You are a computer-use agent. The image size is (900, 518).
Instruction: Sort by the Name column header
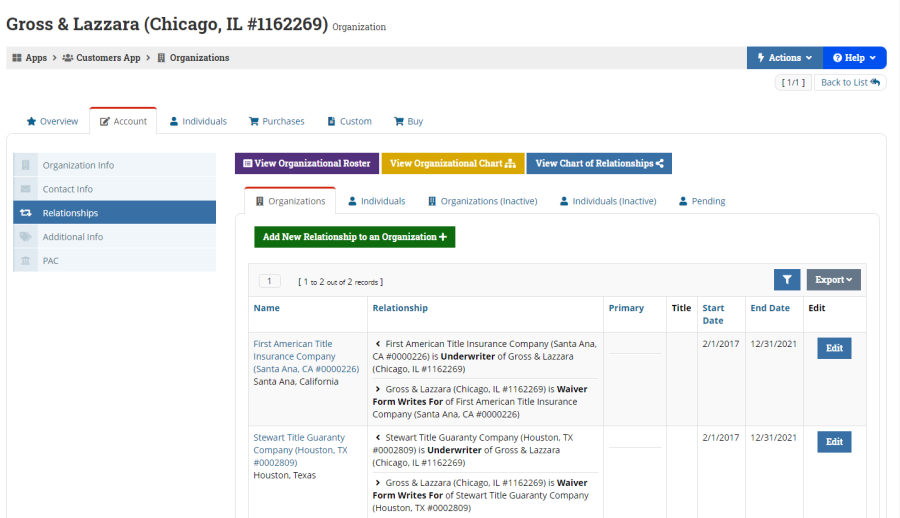[266, 308]
